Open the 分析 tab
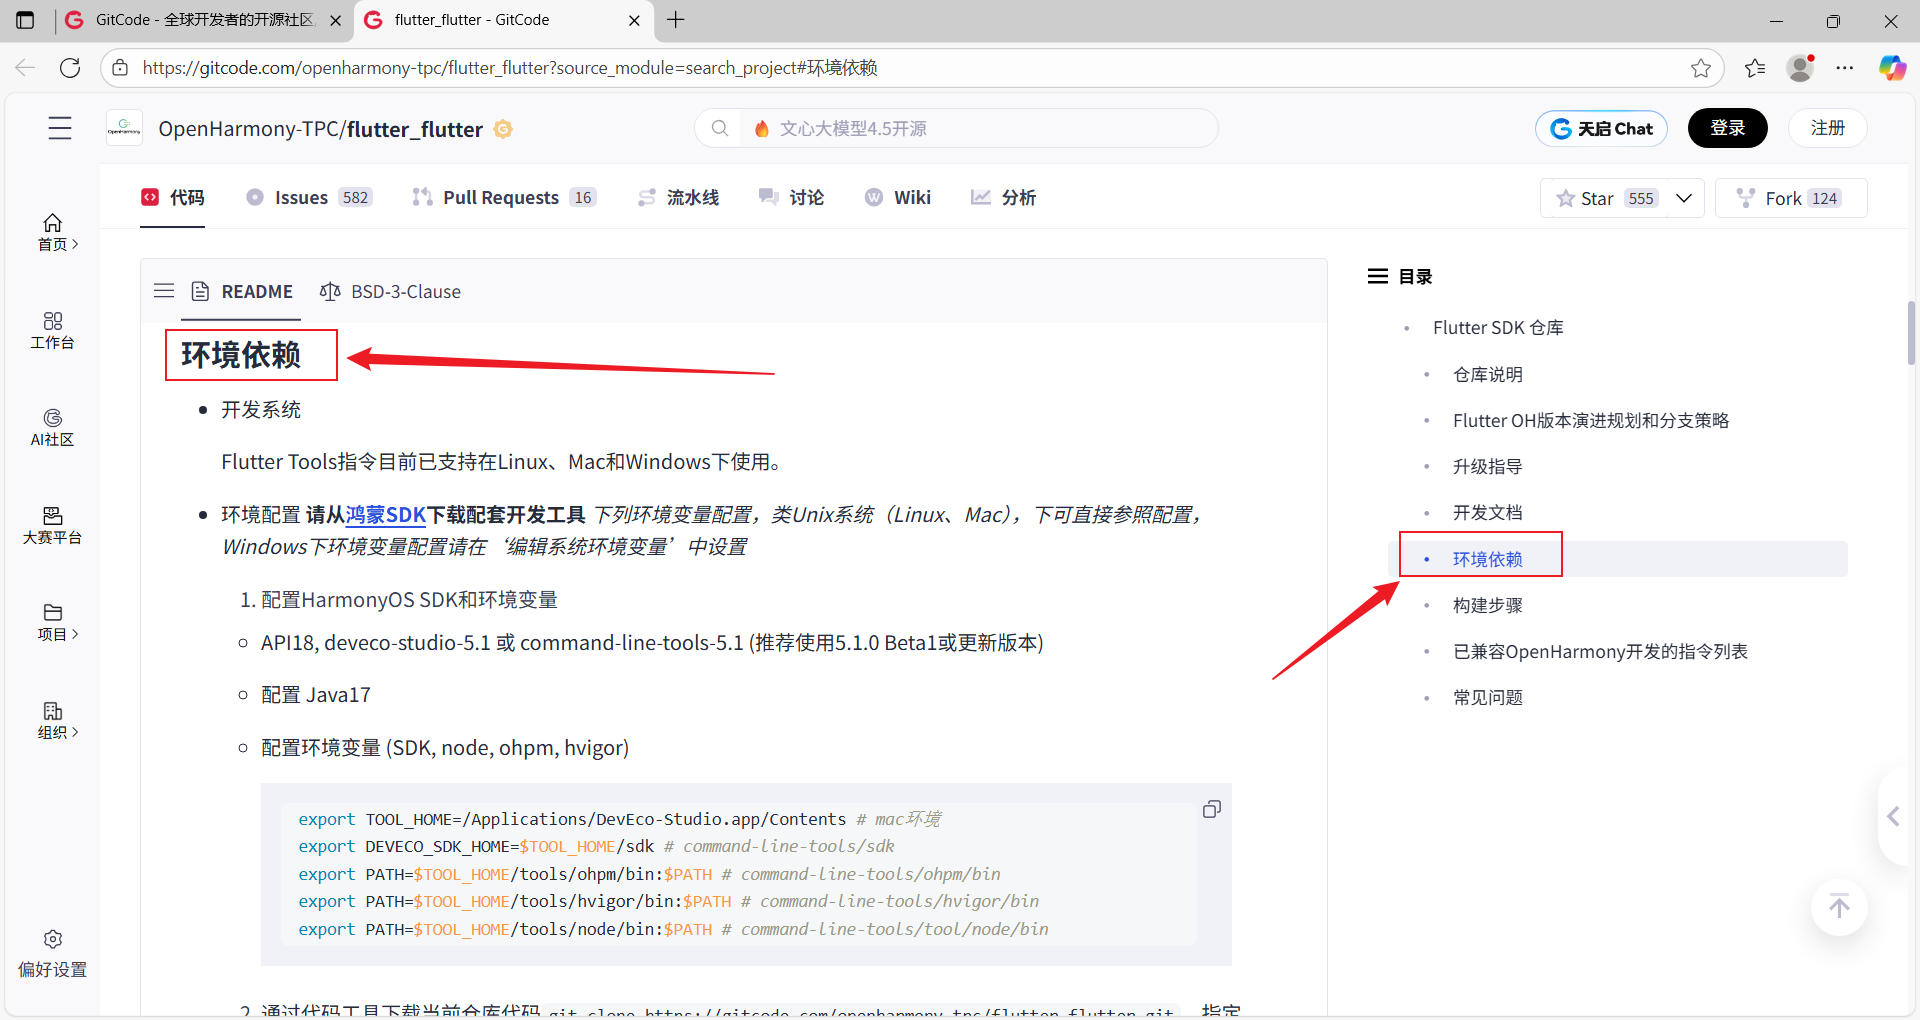Screen dimensions: 1920x1020 [1003, 197]
